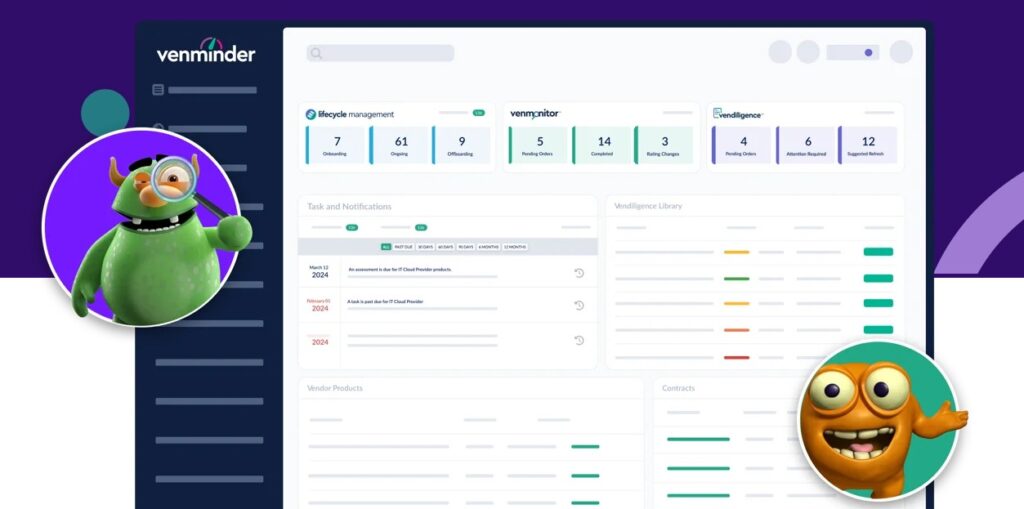1024x509 pixels.
Task: Click history clock icon on March 12 task
Action: click(x=579, y=273)
